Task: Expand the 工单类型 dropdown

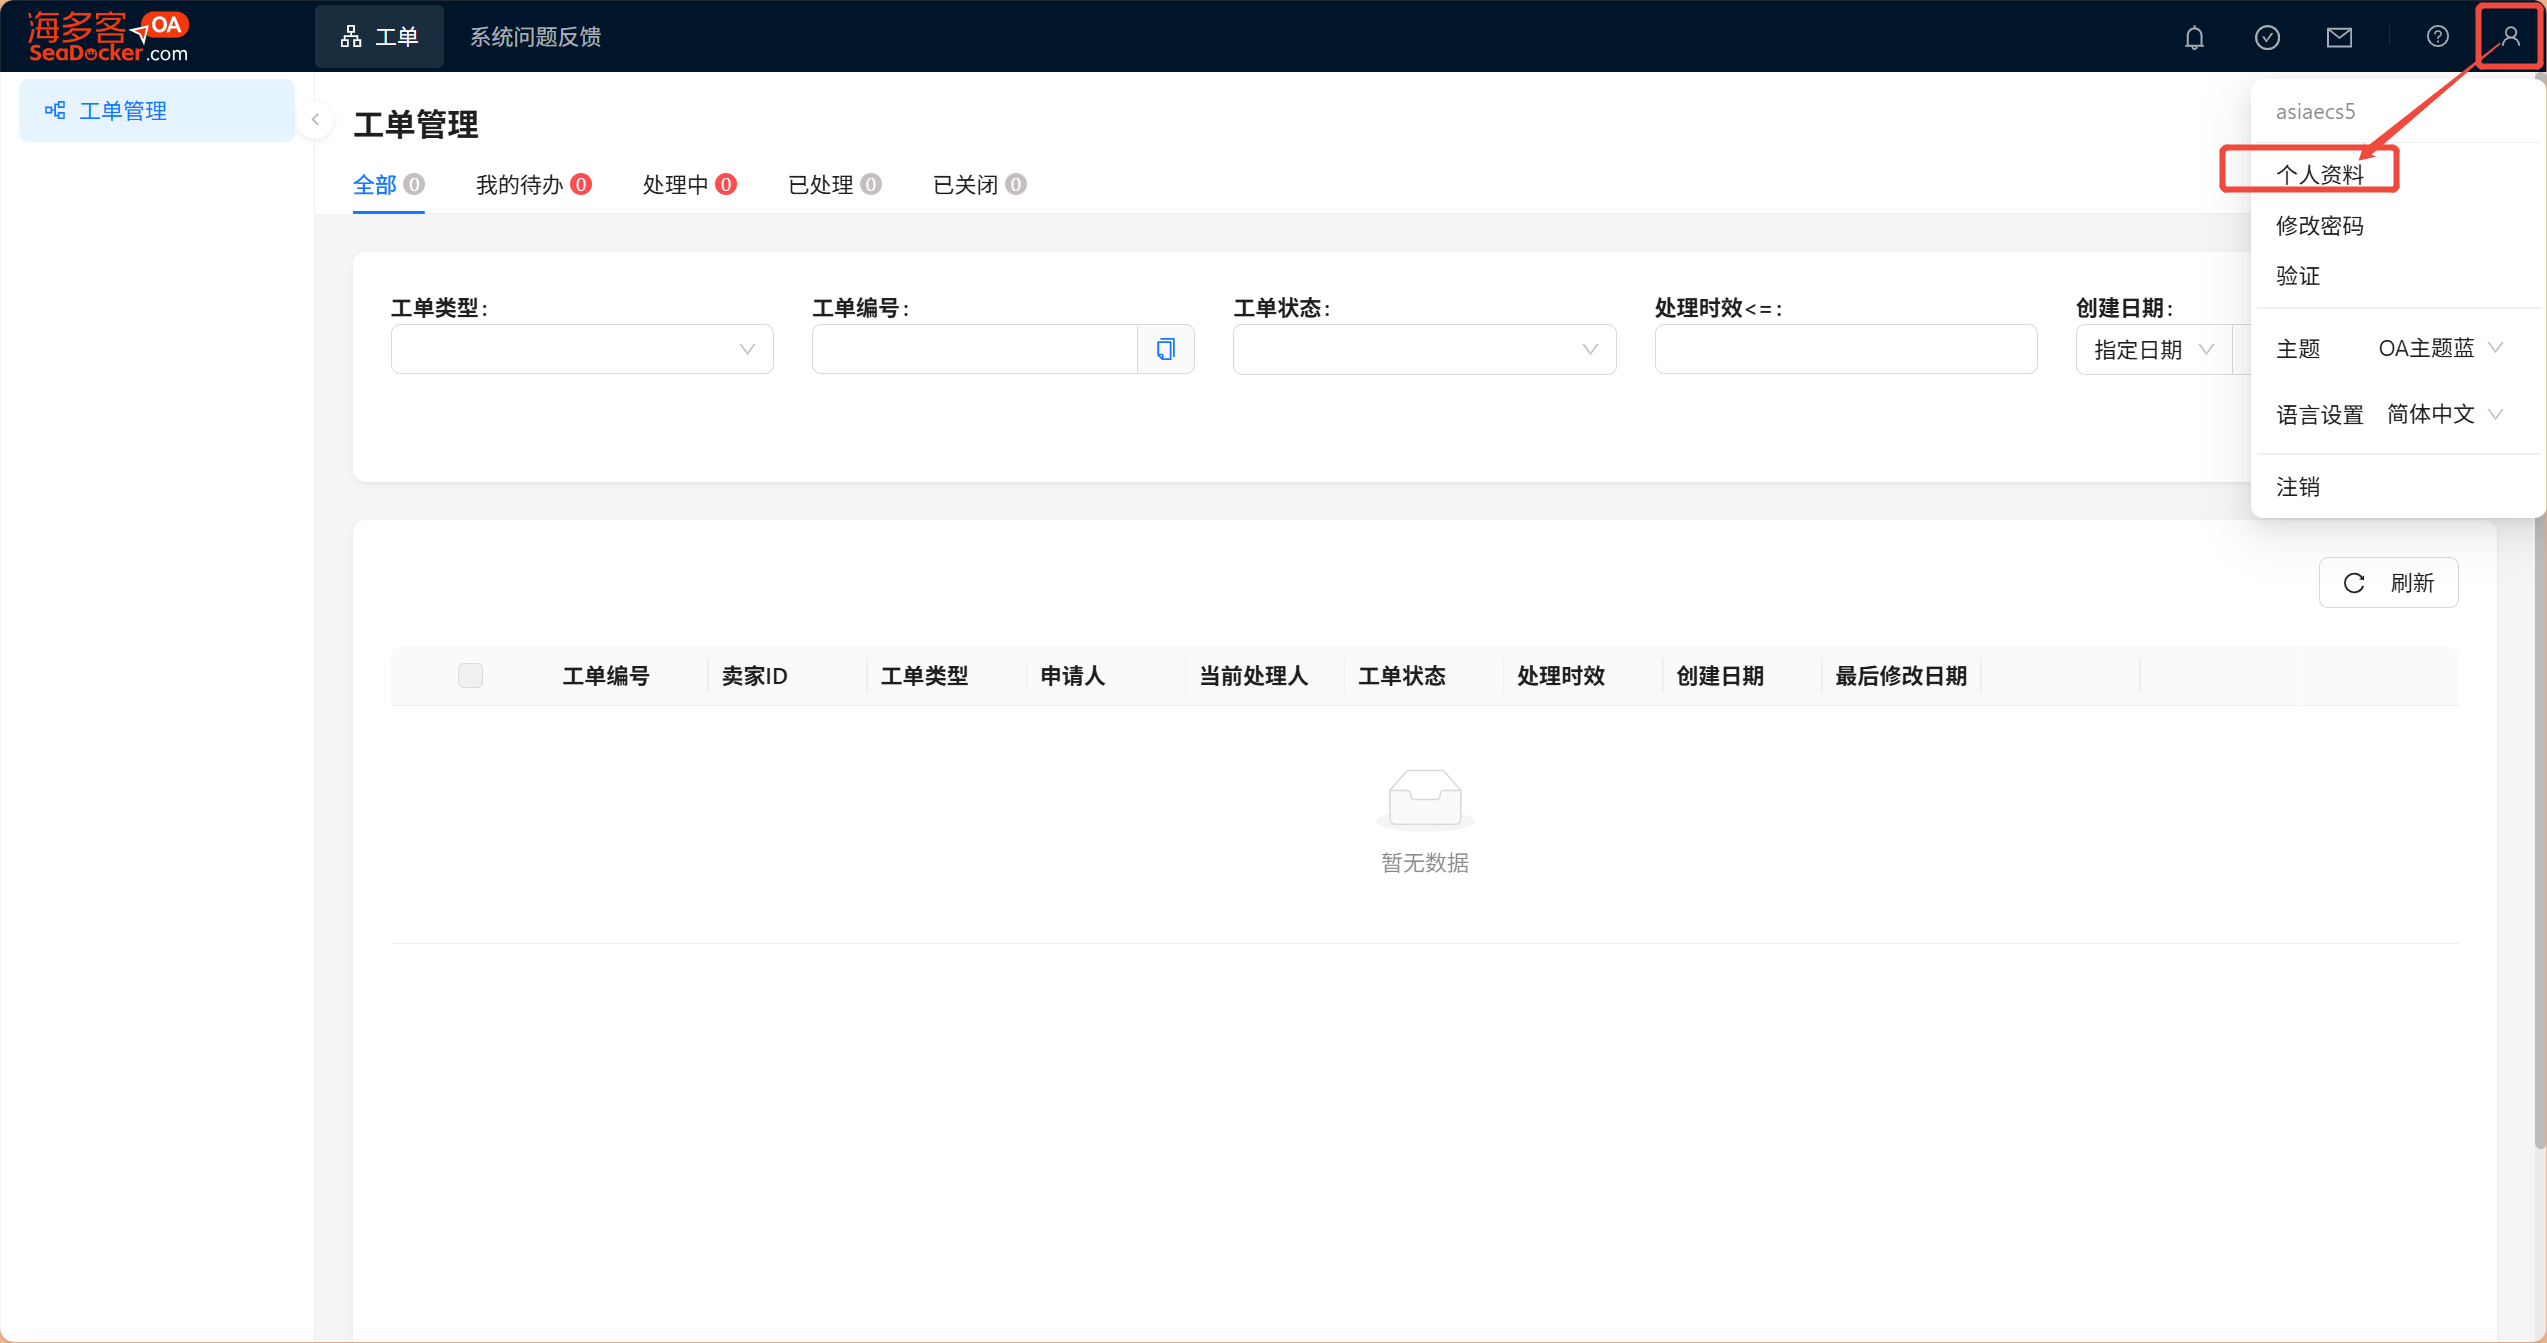Action: pyautogui.click(x=581, y=349)
